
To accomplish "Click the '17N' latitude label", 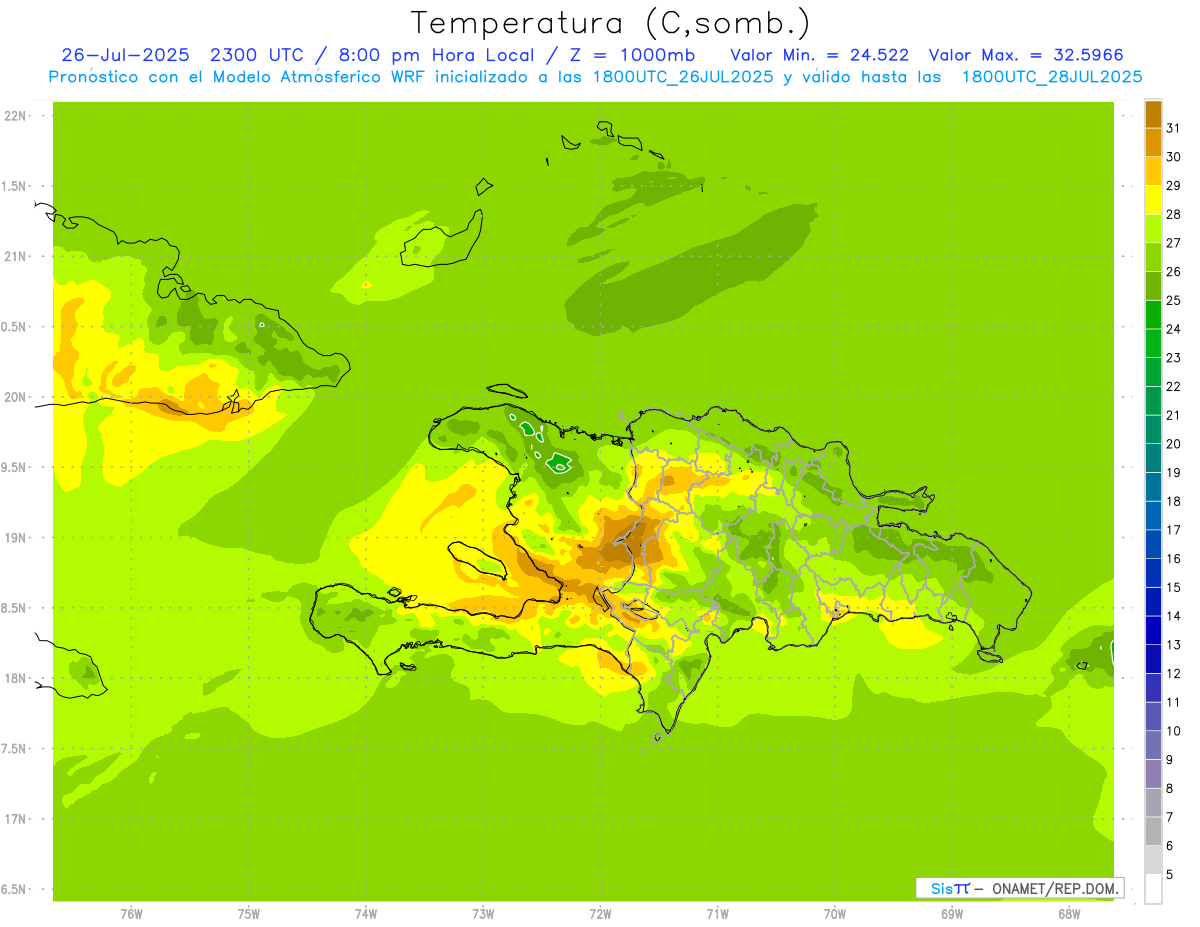I will 15,819.
